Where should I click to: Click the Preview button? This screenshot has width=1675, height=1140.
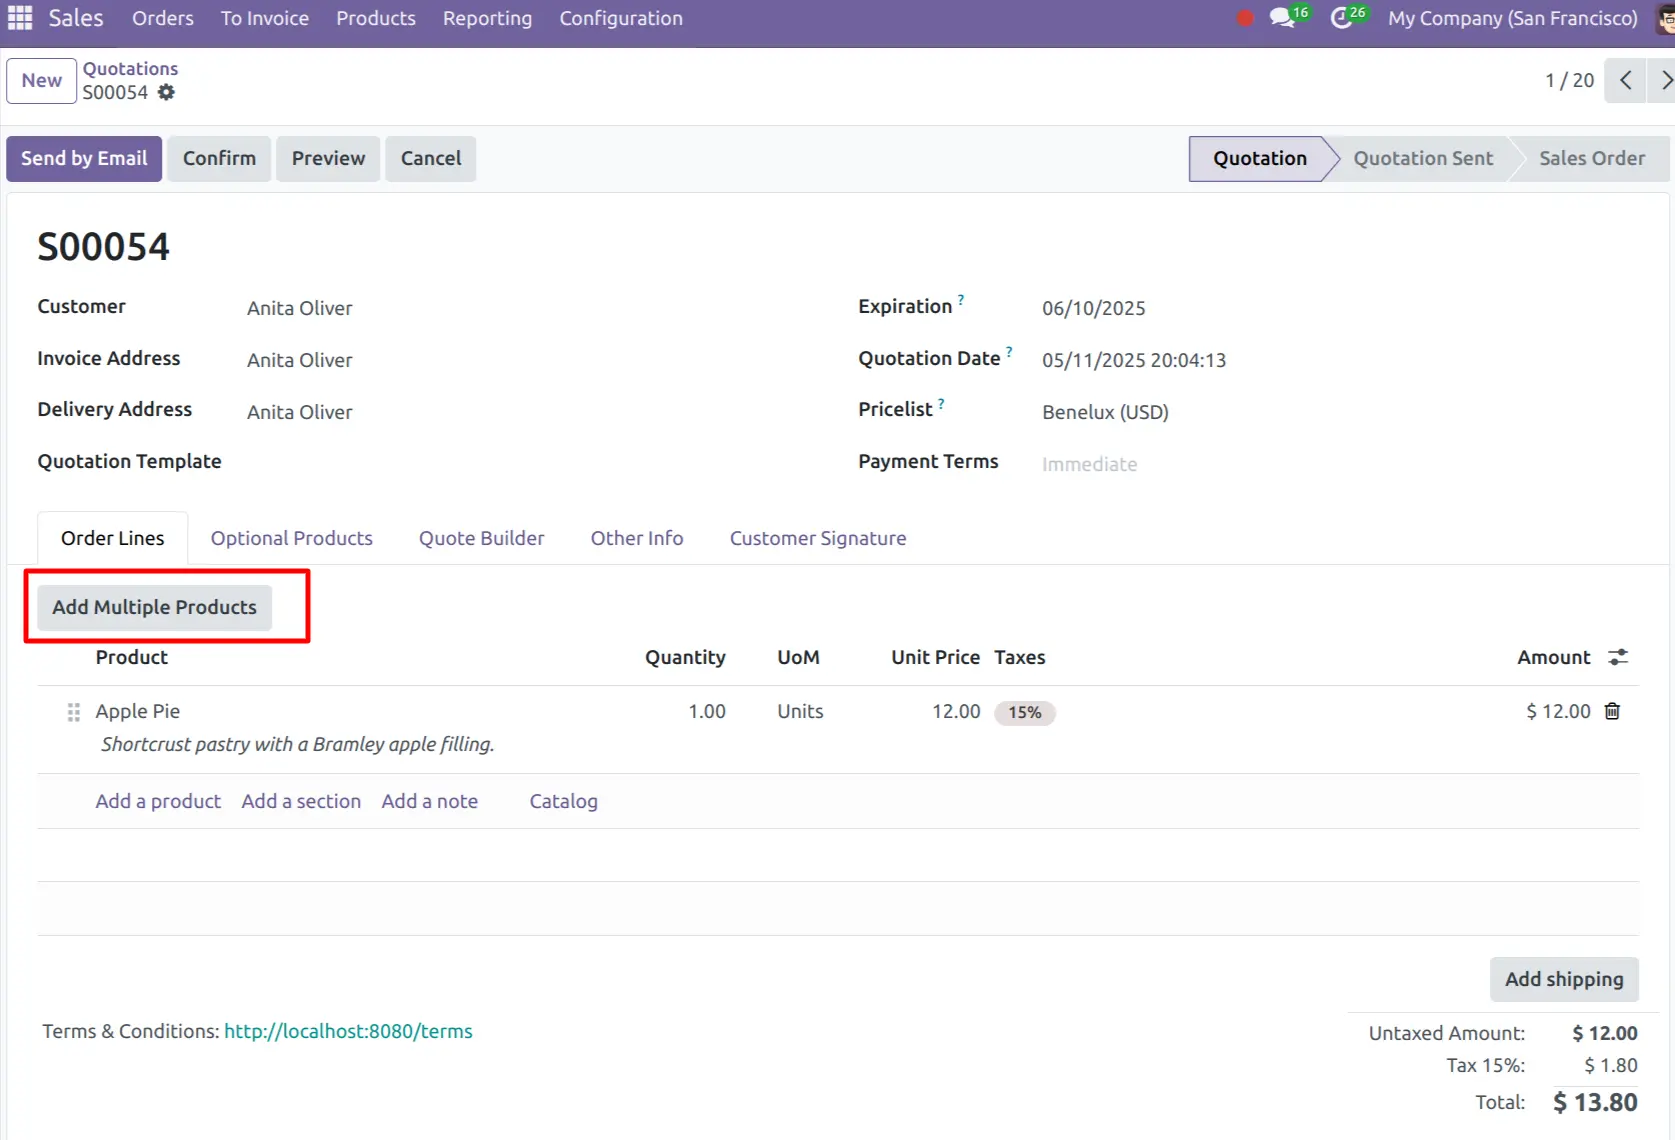coord(328,158)
